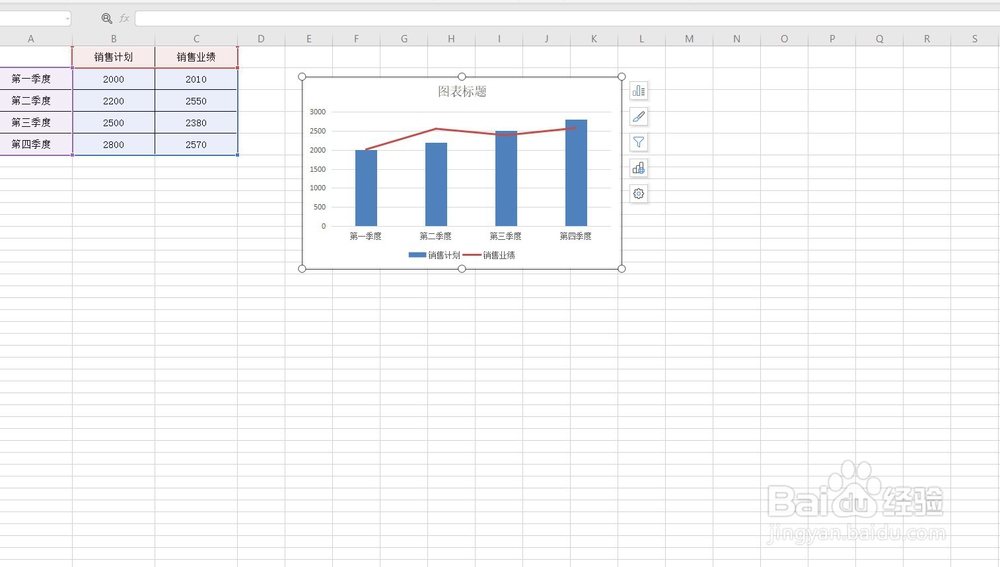Click the chart's bottom-right corner handle

pyautogui.click(x=622, y=269)
